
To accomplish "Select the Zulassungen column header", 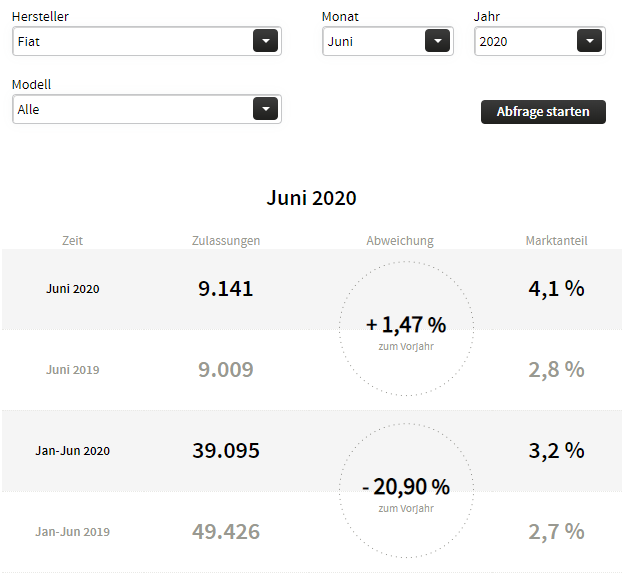I will (226, 240).
